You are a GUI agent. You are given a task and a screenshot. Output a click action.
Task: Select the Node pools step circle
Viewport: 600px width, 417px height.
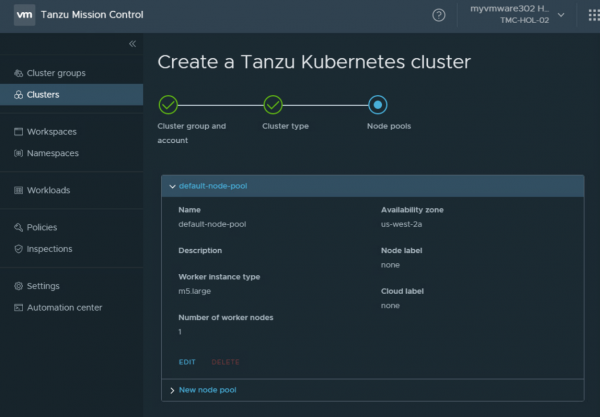(377, 105)
